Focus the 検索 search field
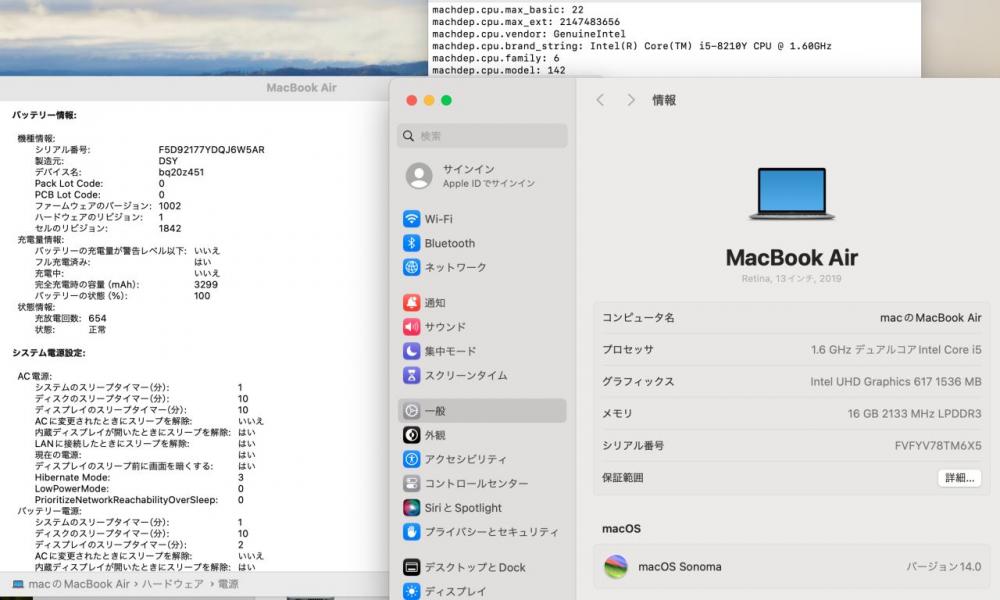The image size is (1000, 600). click(x=482, y=136)
